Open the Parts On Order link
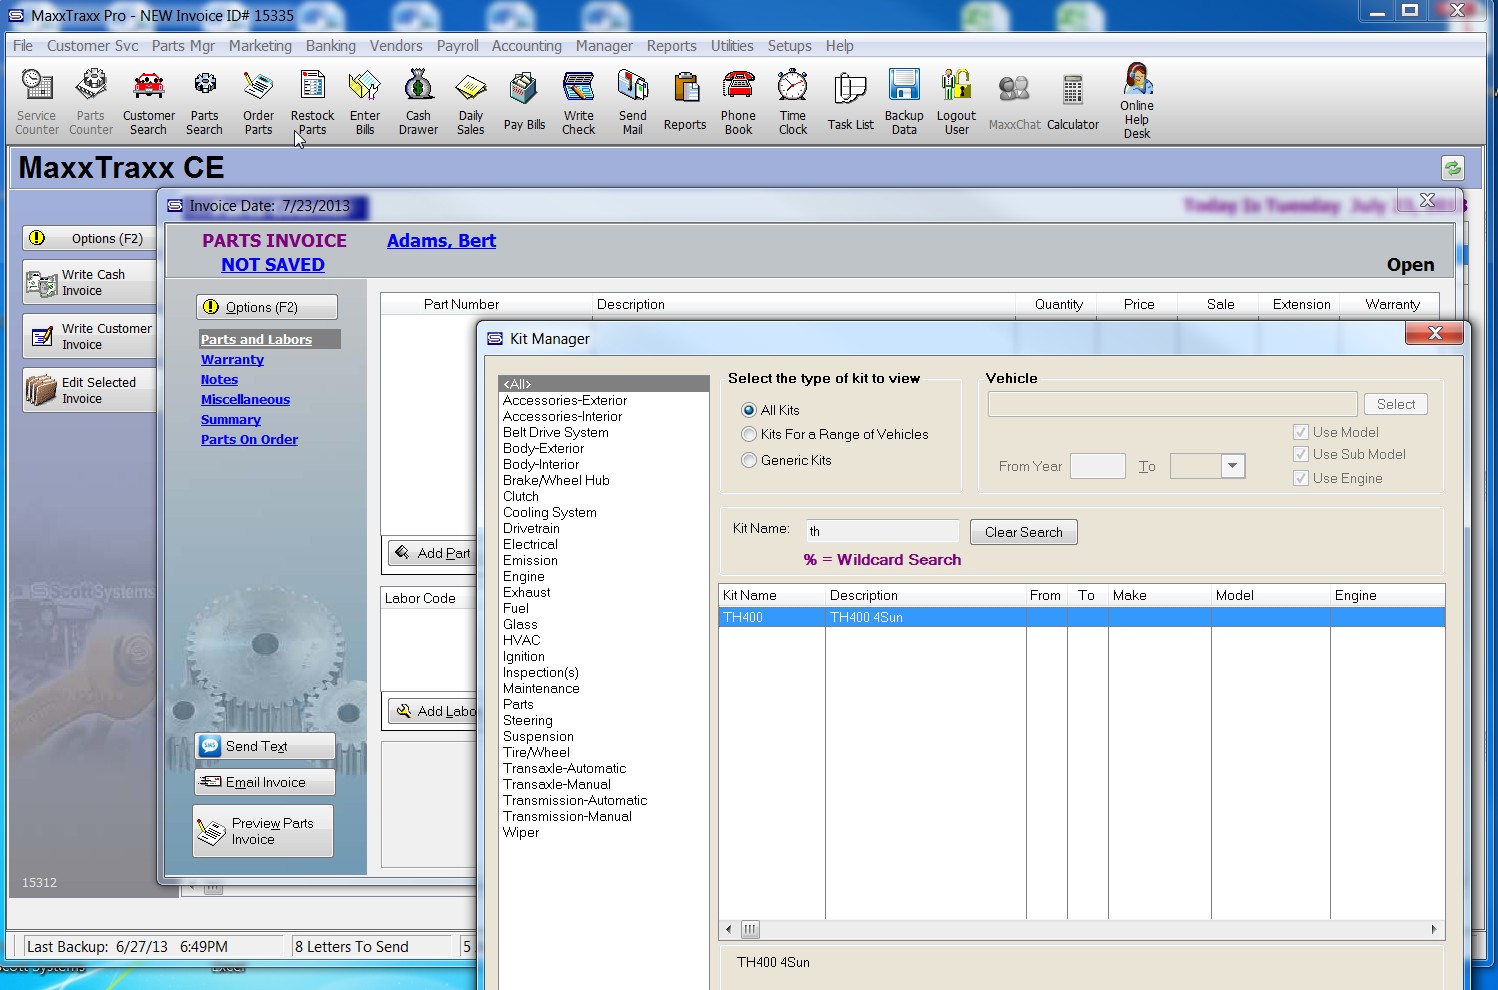This screenshot has height=990, width=1498. click(249, 440)
